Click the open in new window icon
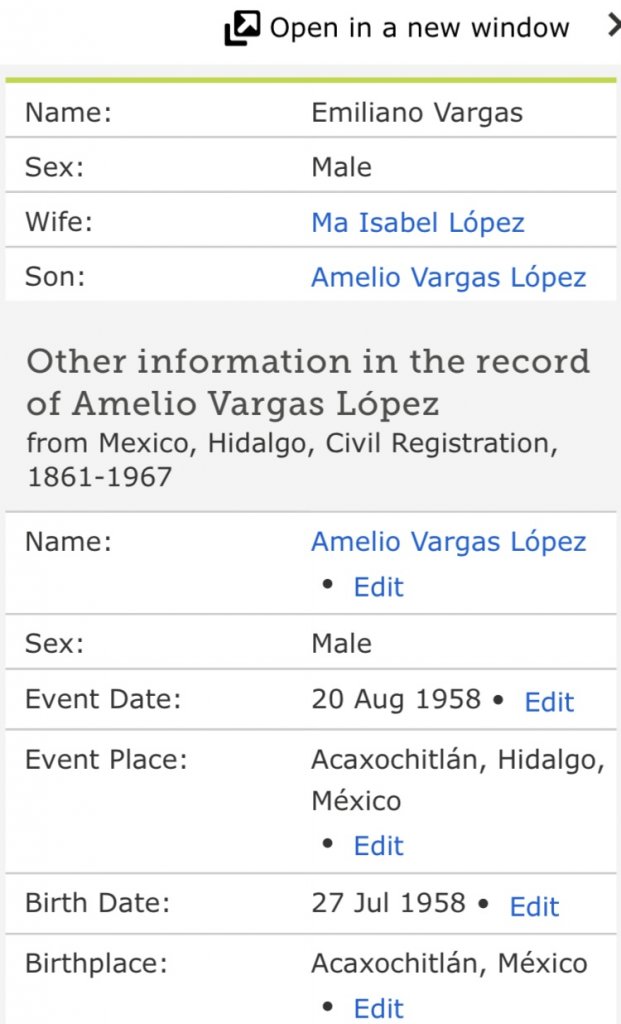The image size is (621, 1024). click(242, 29)
